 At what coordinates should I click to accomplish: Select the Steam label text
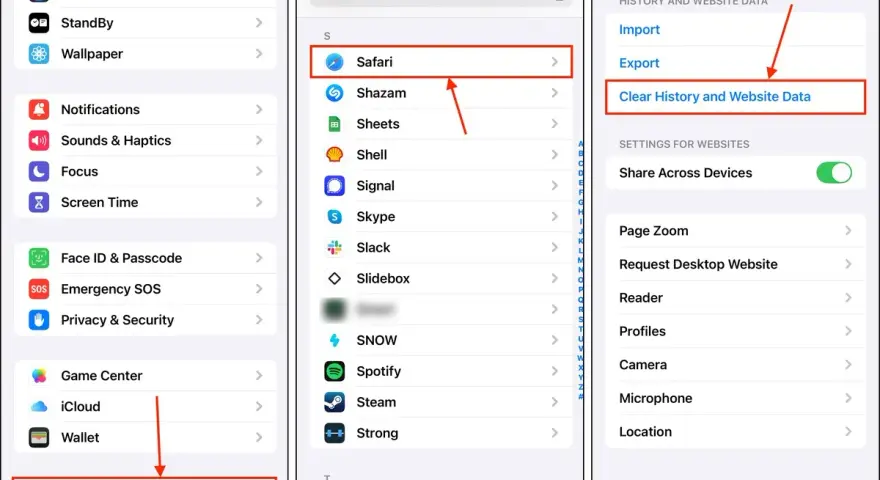click(376, 402)
